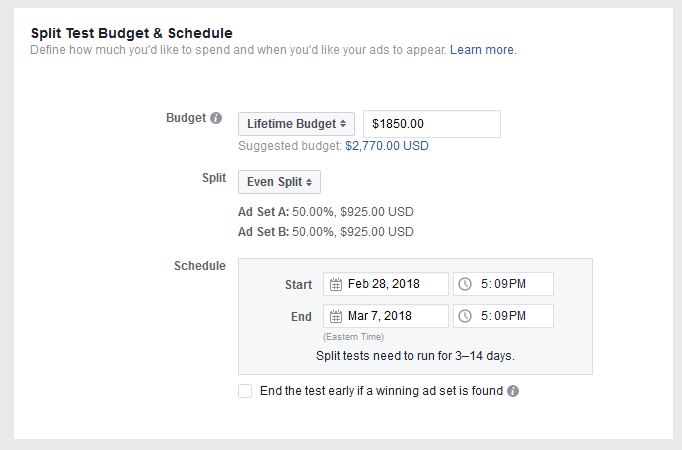Click the Ad Set A allocation text

[326, 212]
